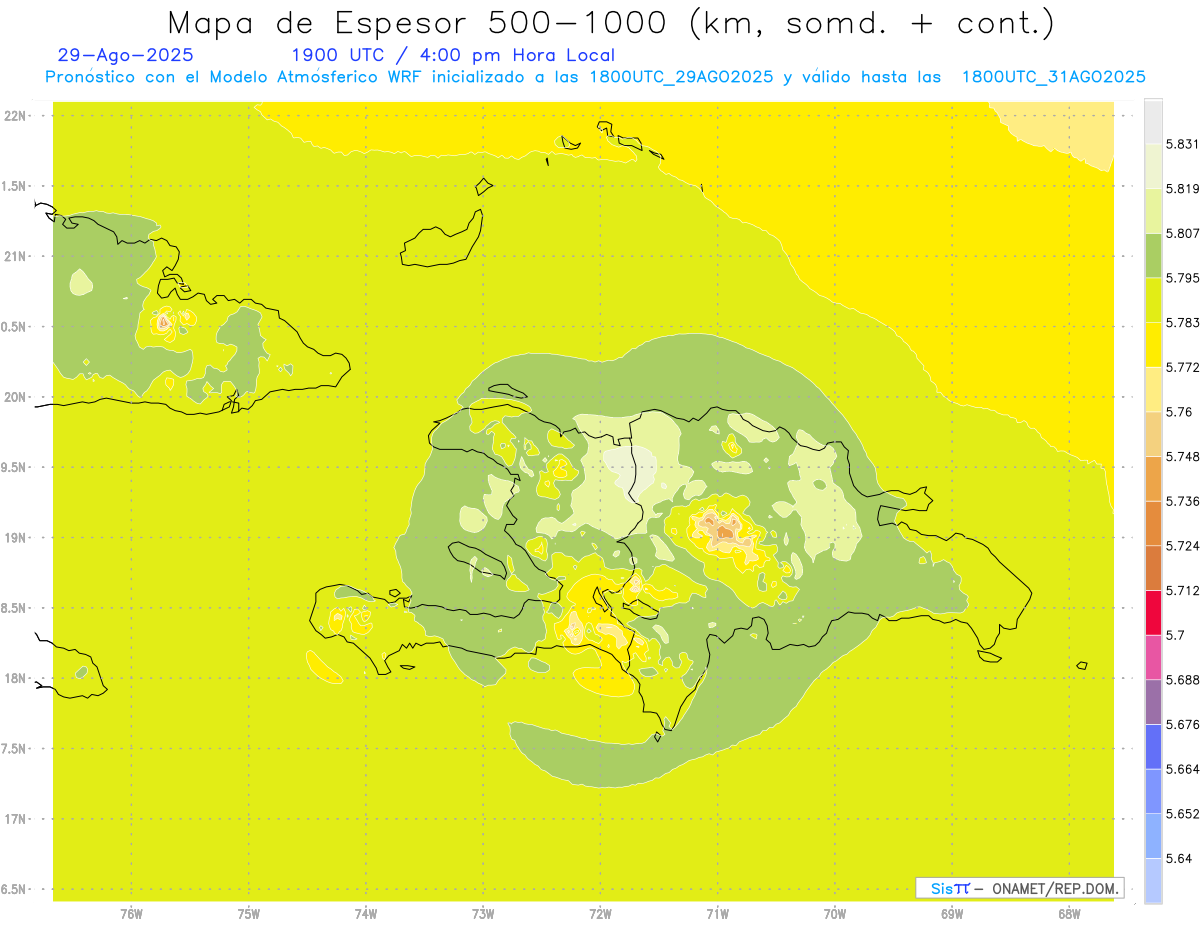Pick the pink legend swatch between 5.7 and 5.688

tap(1153, 657)
